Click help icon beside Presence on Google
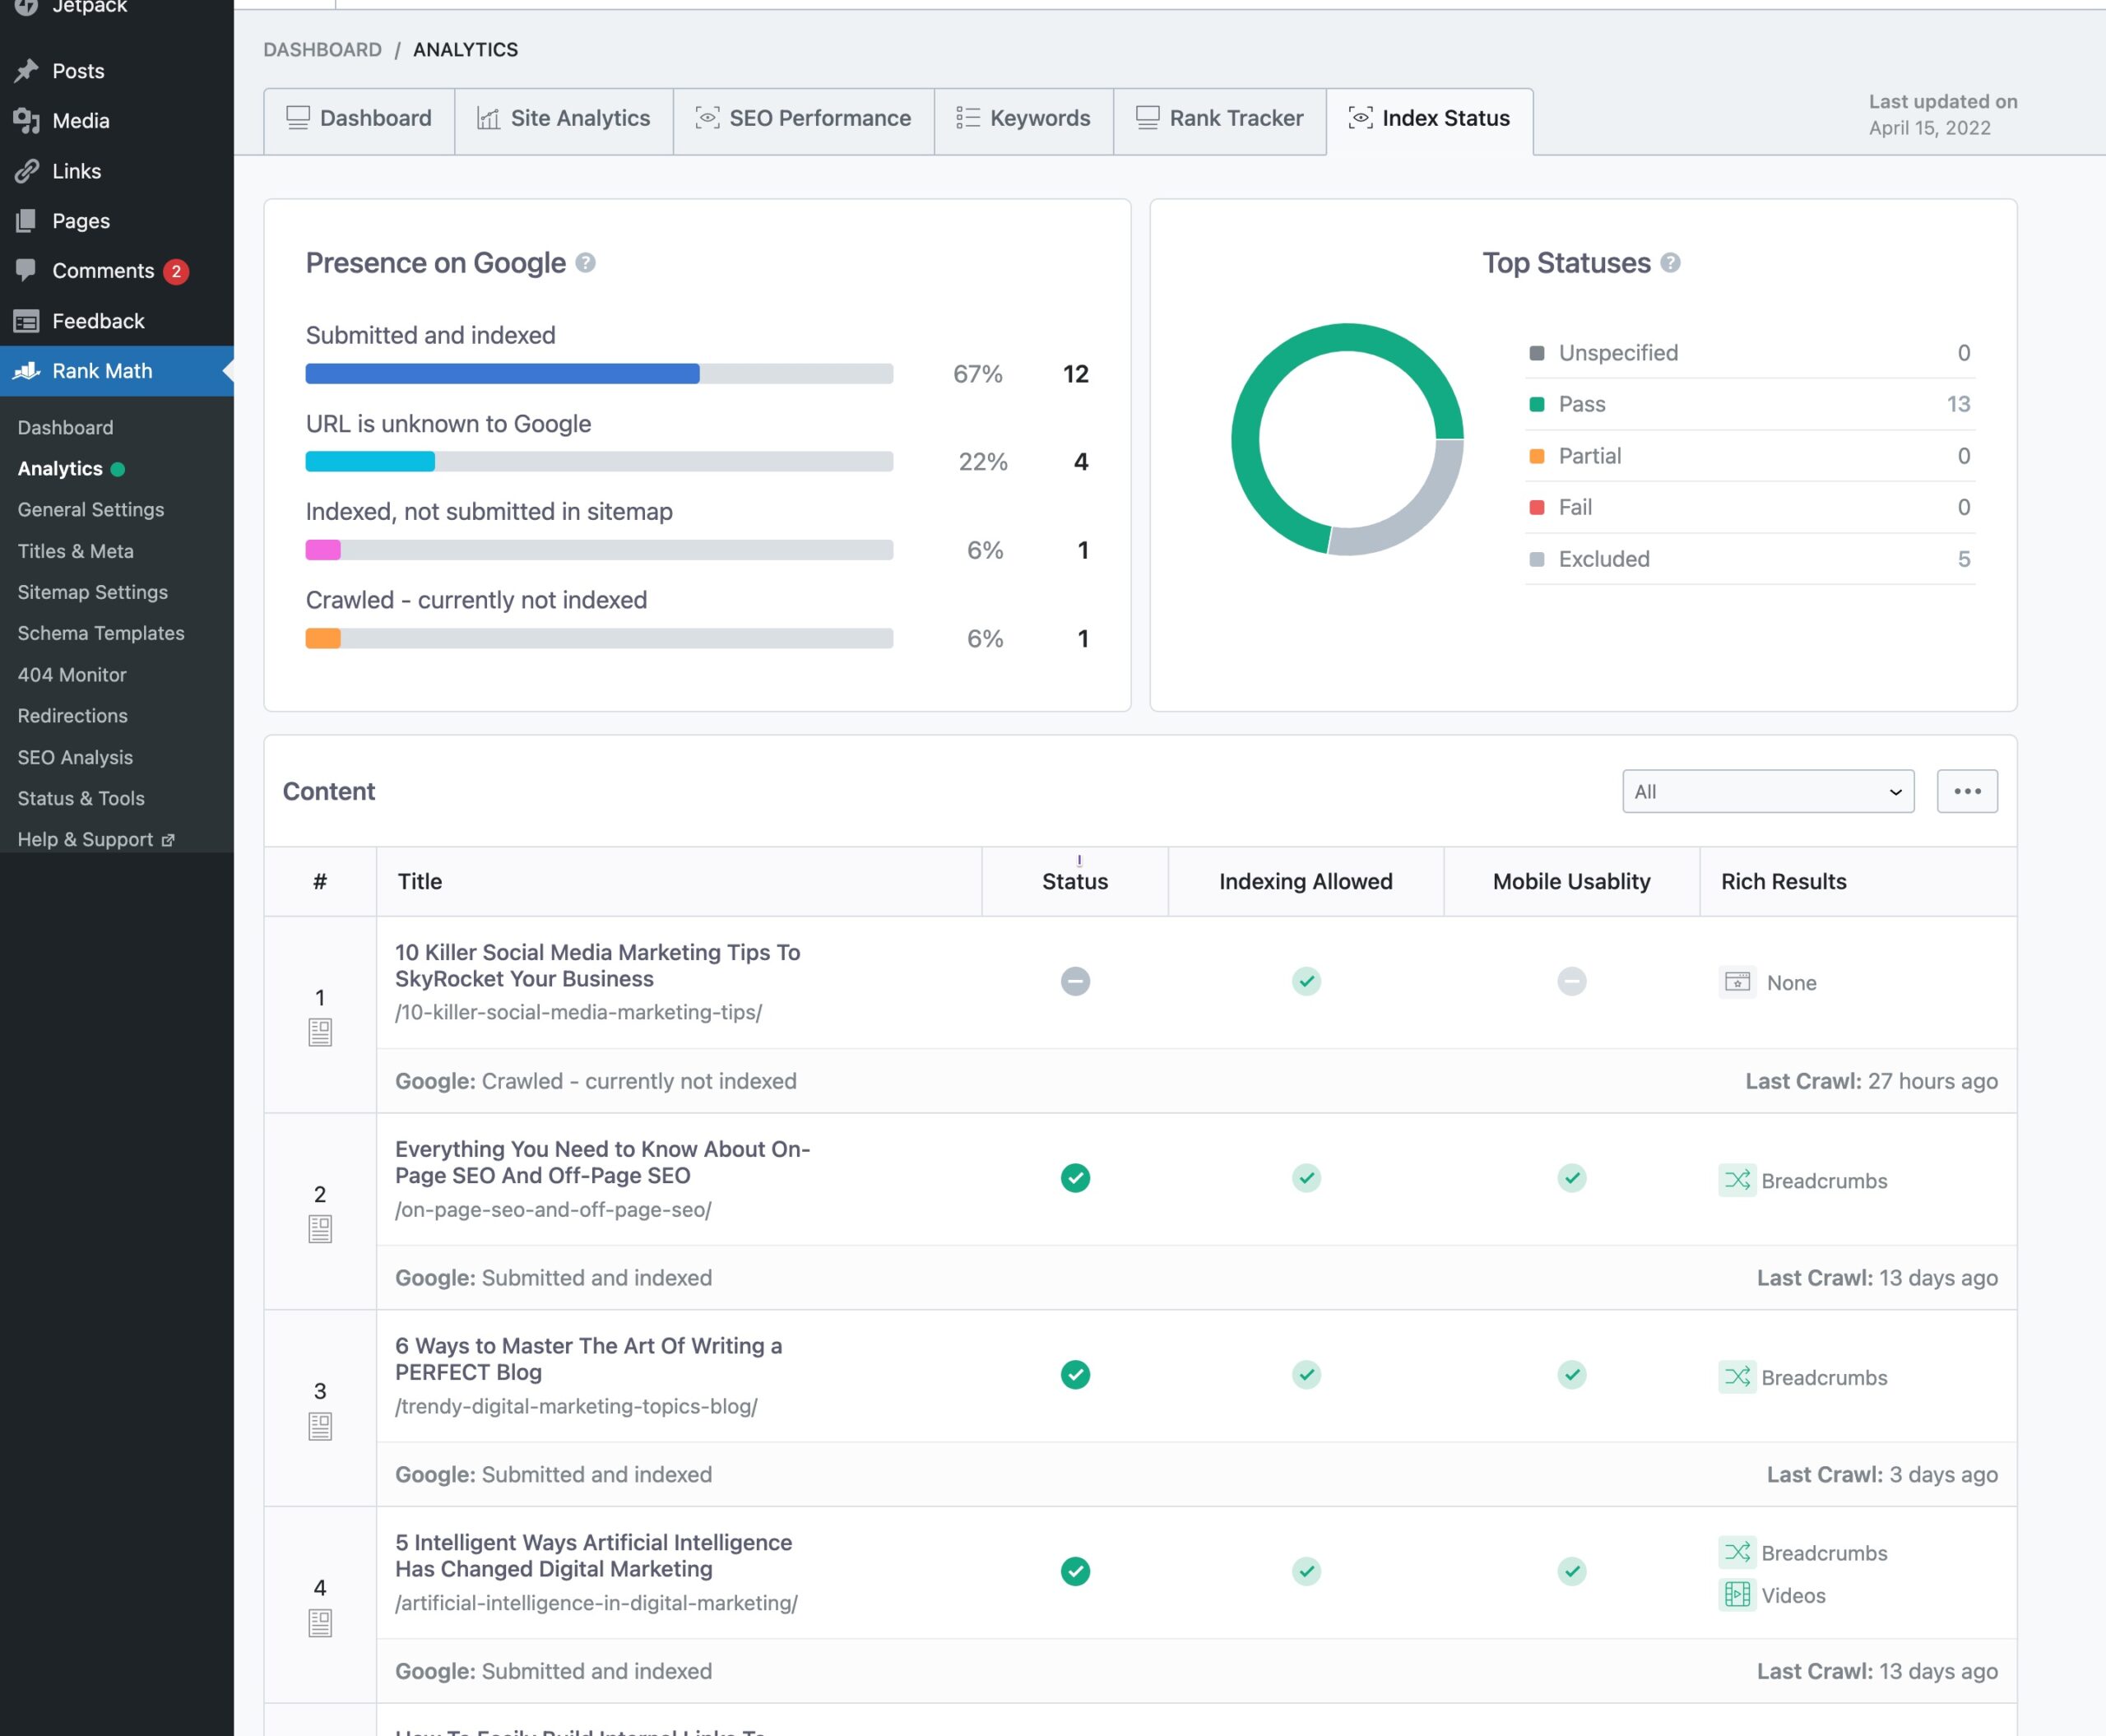This screenshot has height=1736, width=2106. click(586, 263)
